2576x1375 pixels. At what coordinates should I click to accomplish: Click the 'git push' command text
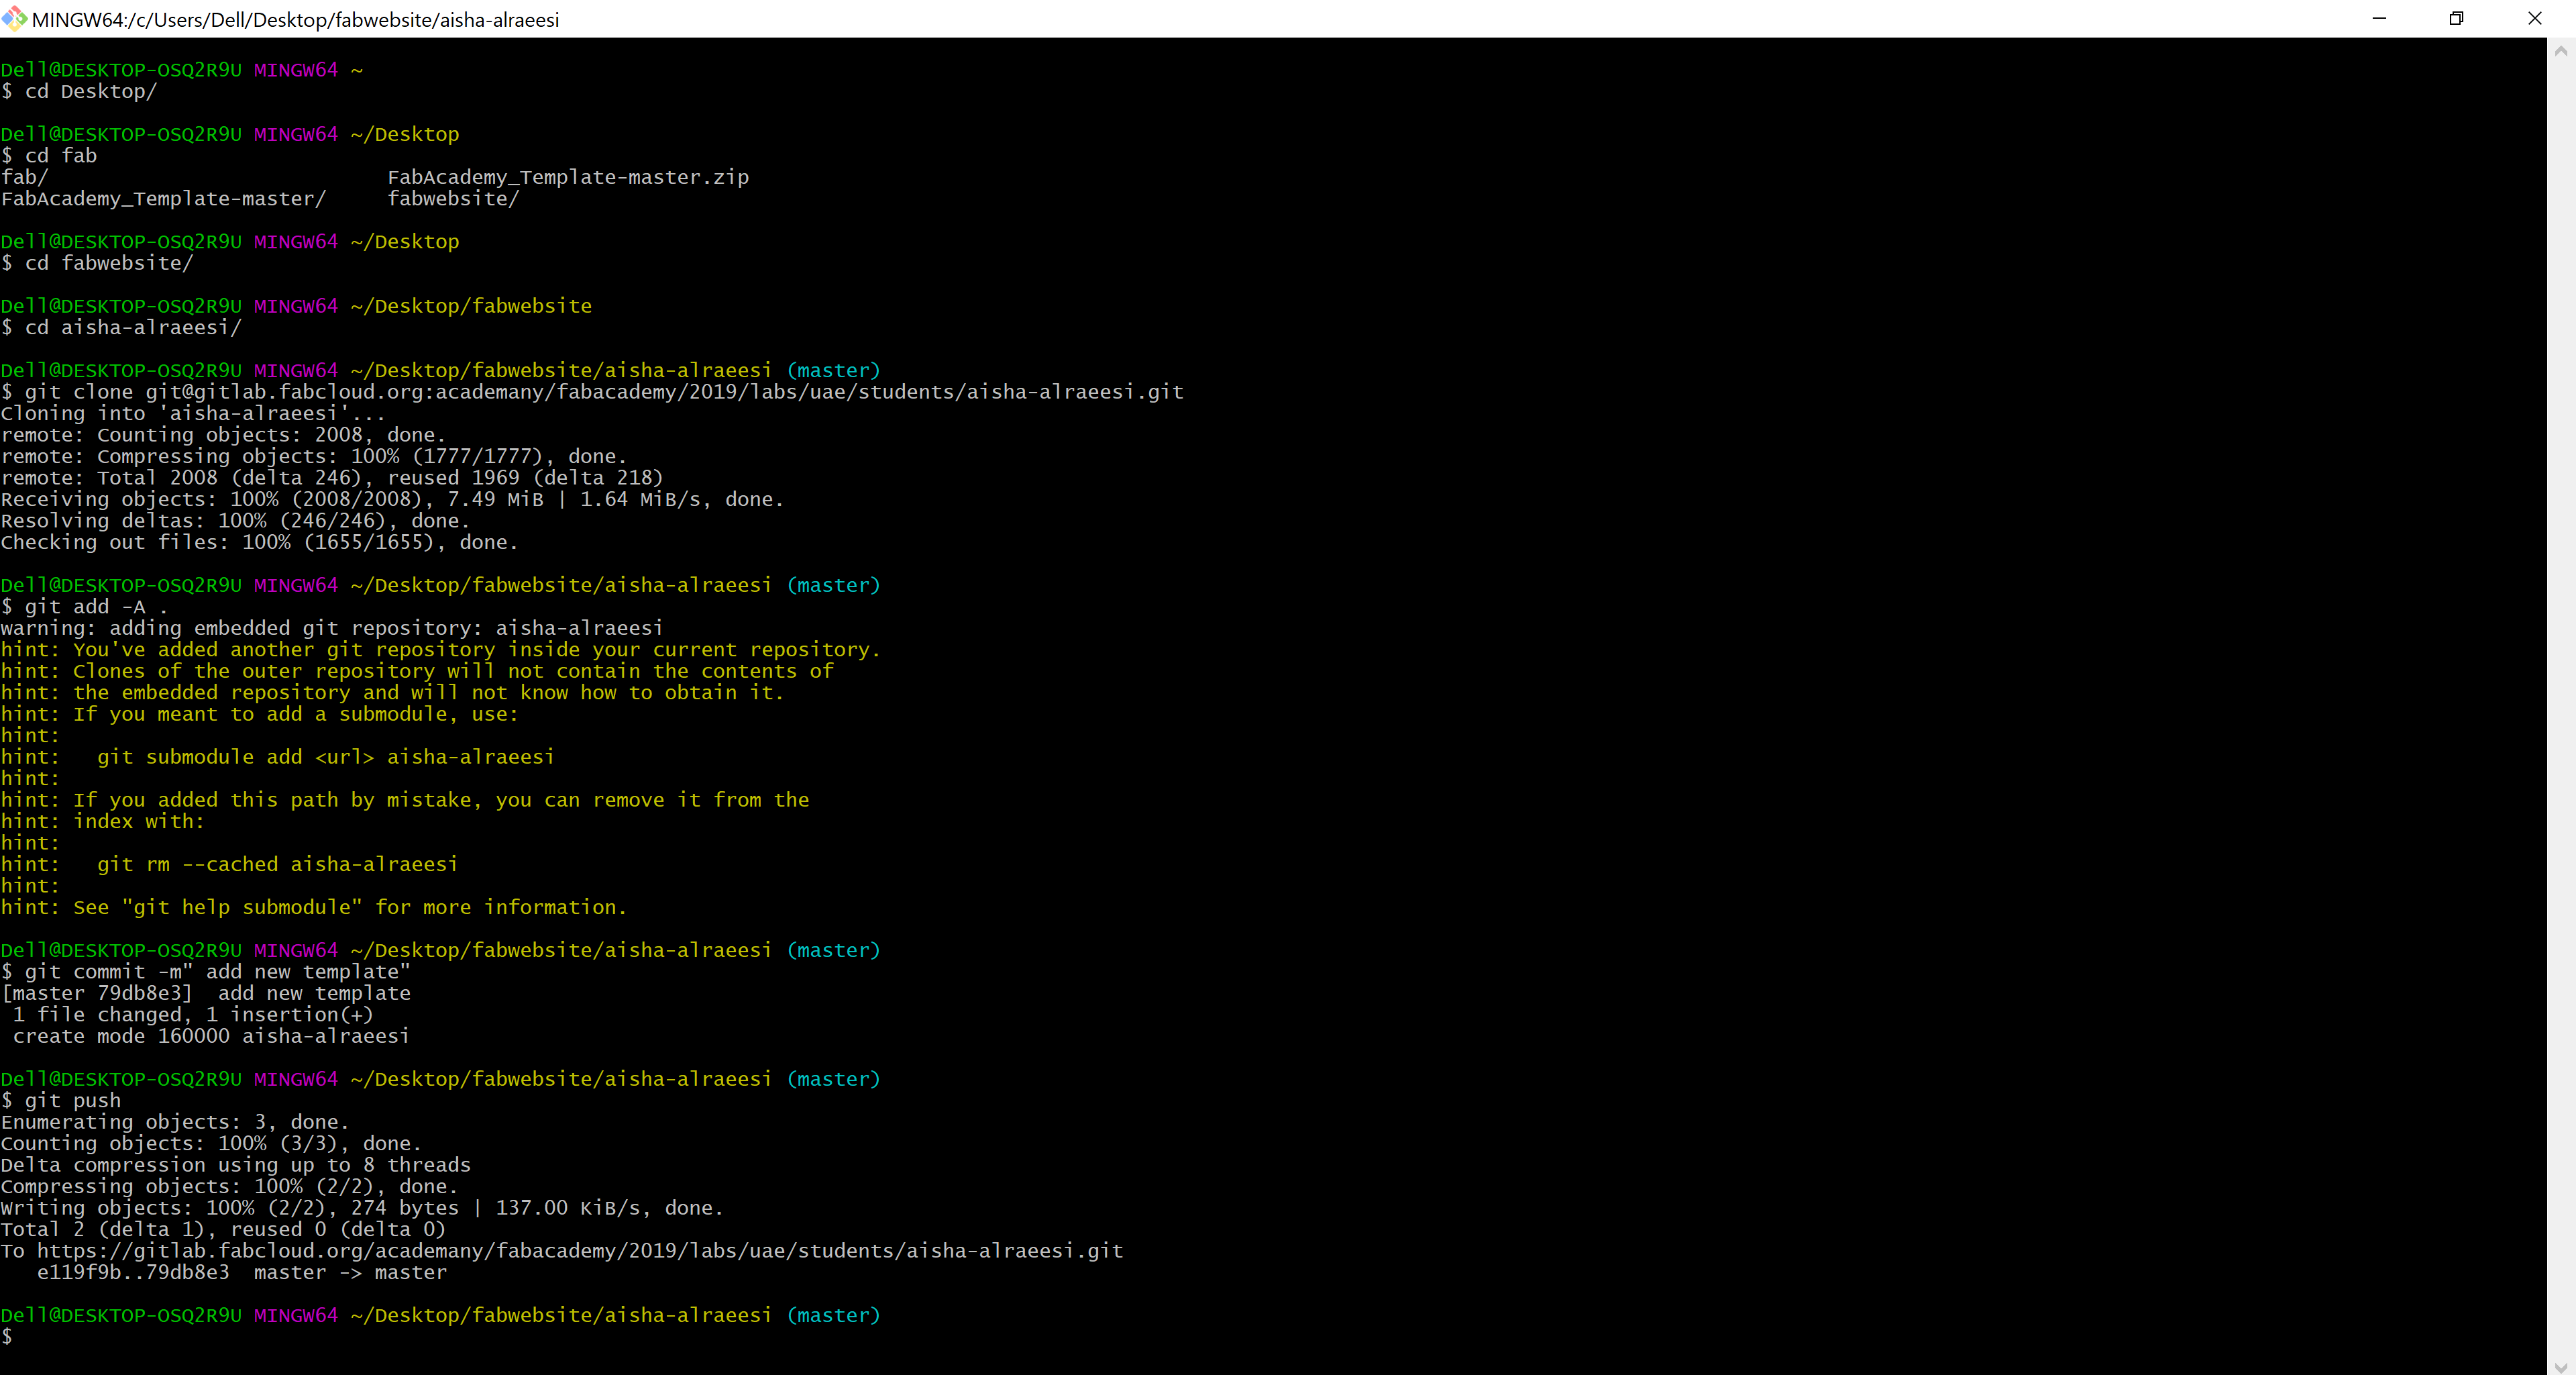point(72,1101)
